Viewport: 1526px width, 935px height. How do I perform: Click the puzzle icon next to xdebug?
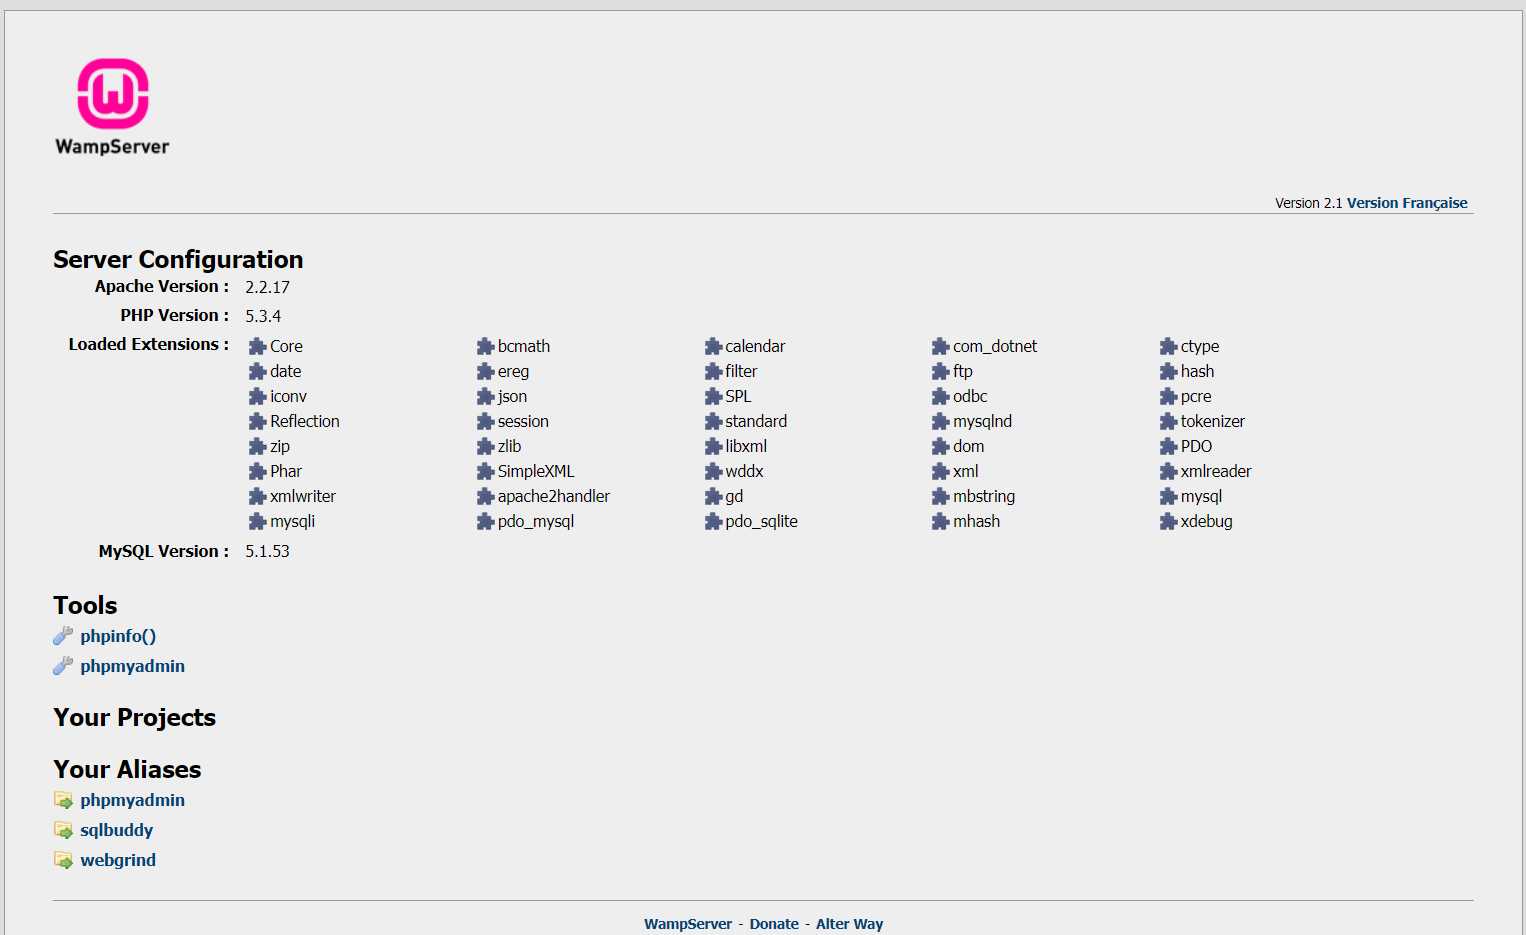[x=1168, y=521]
